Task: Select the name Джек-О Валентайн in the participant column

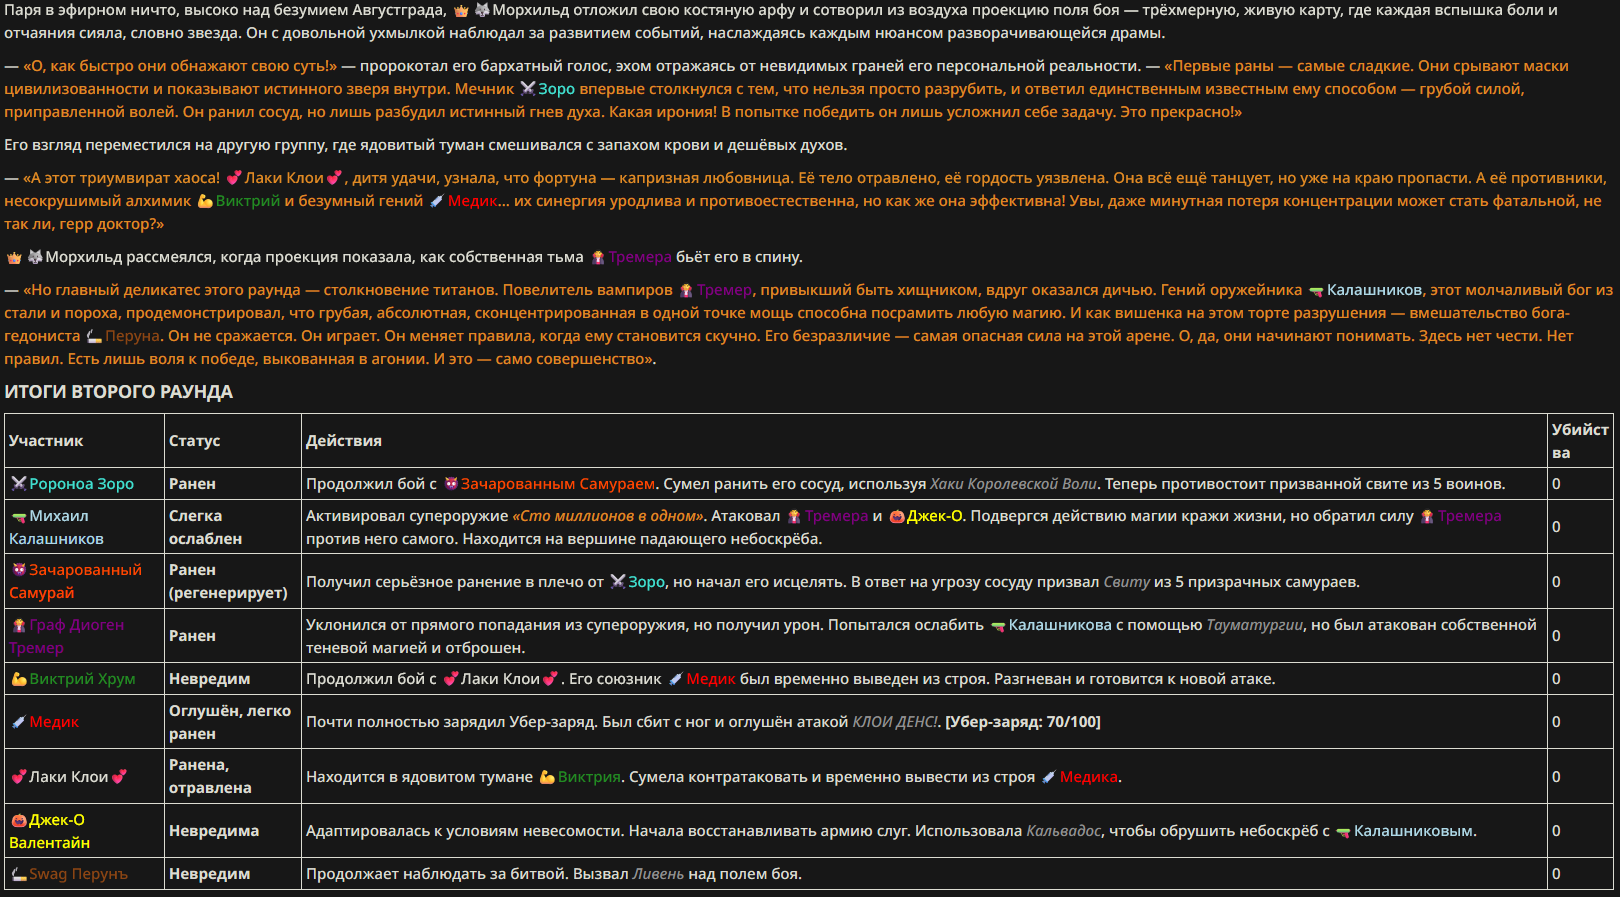Action: (x=50, y=831)
